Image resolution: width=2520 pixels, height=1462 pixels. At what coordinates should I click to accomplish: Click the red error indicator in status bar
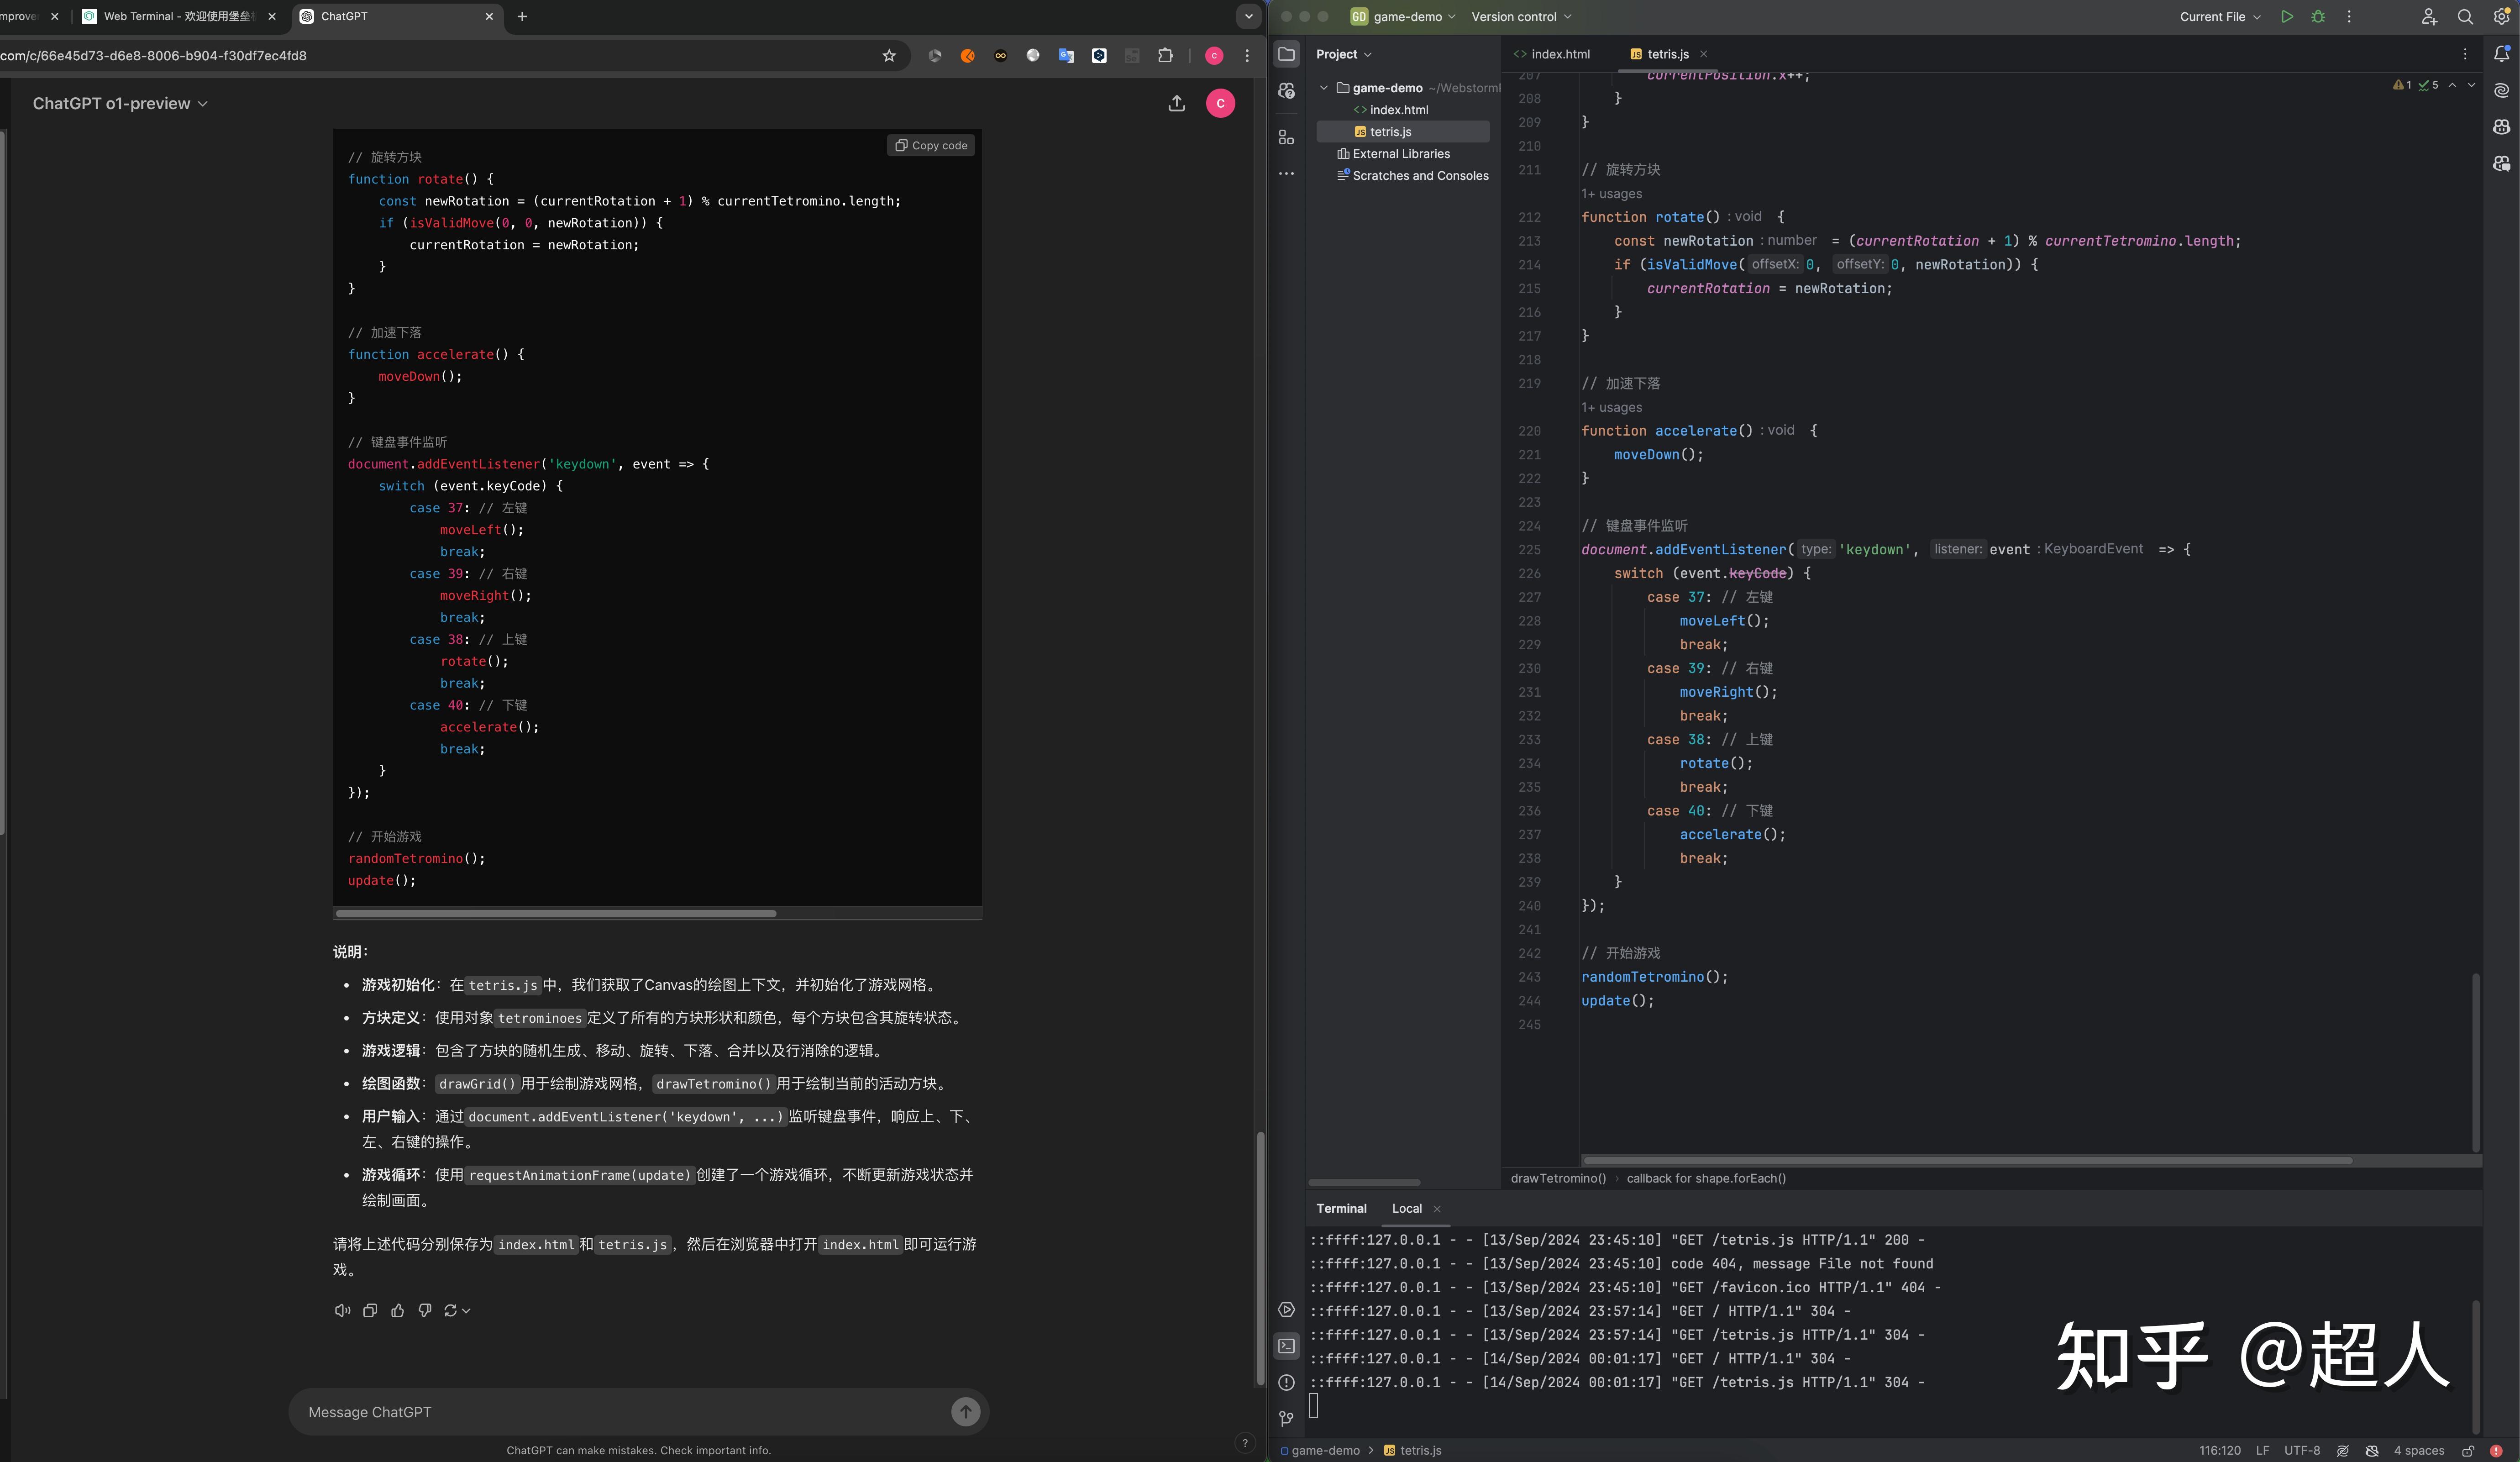(2496, 1450)
